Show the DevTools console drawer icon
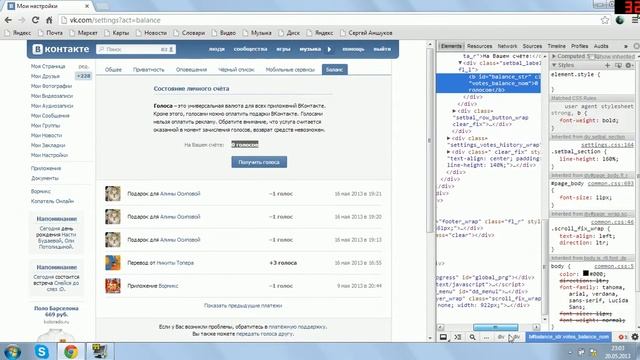Viewport: 640px width, 360px height. 458,337
